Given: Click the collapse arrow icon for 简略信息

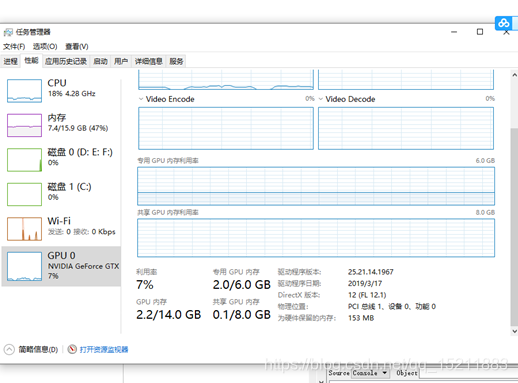Looking at the screenshot, I should point(9,349).
